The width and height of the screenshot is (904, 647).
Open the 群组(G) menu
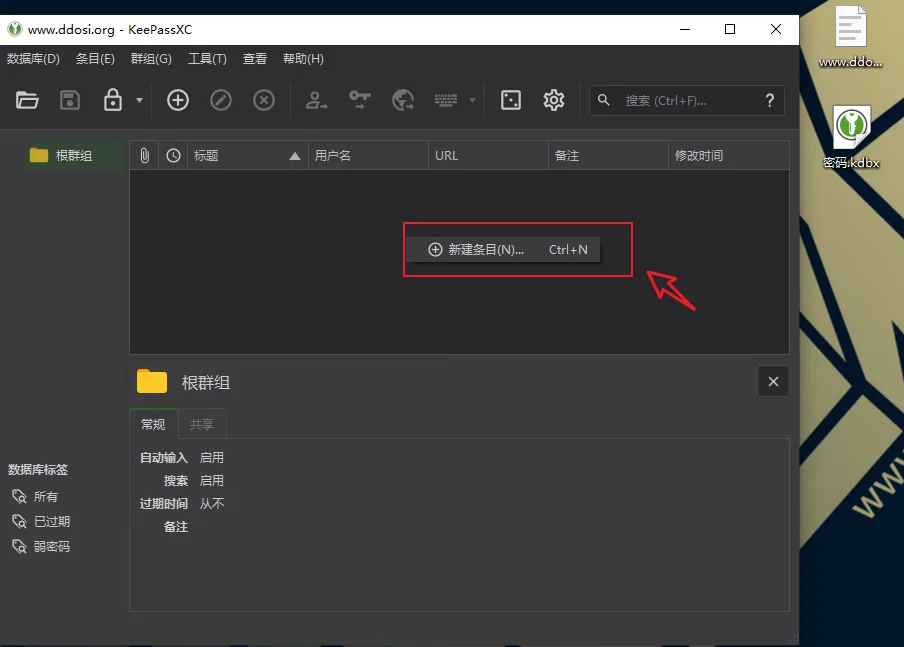[151, 59]
